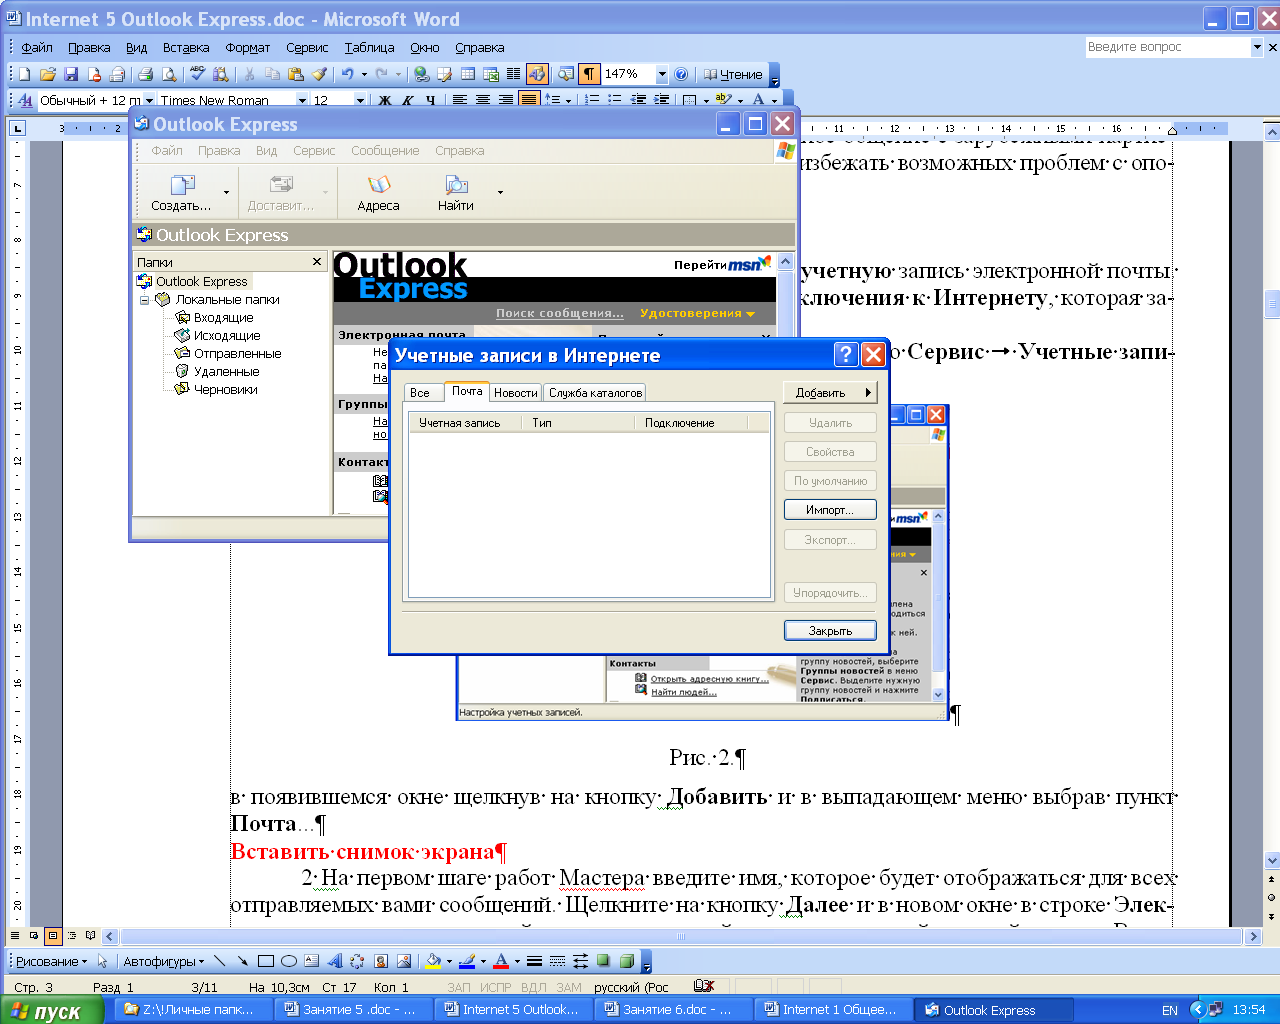Image resolution: width=1280 pixels, height=1024 pixels.
Task: Insert hyperlink via globe icon
Action: [421, 74]
